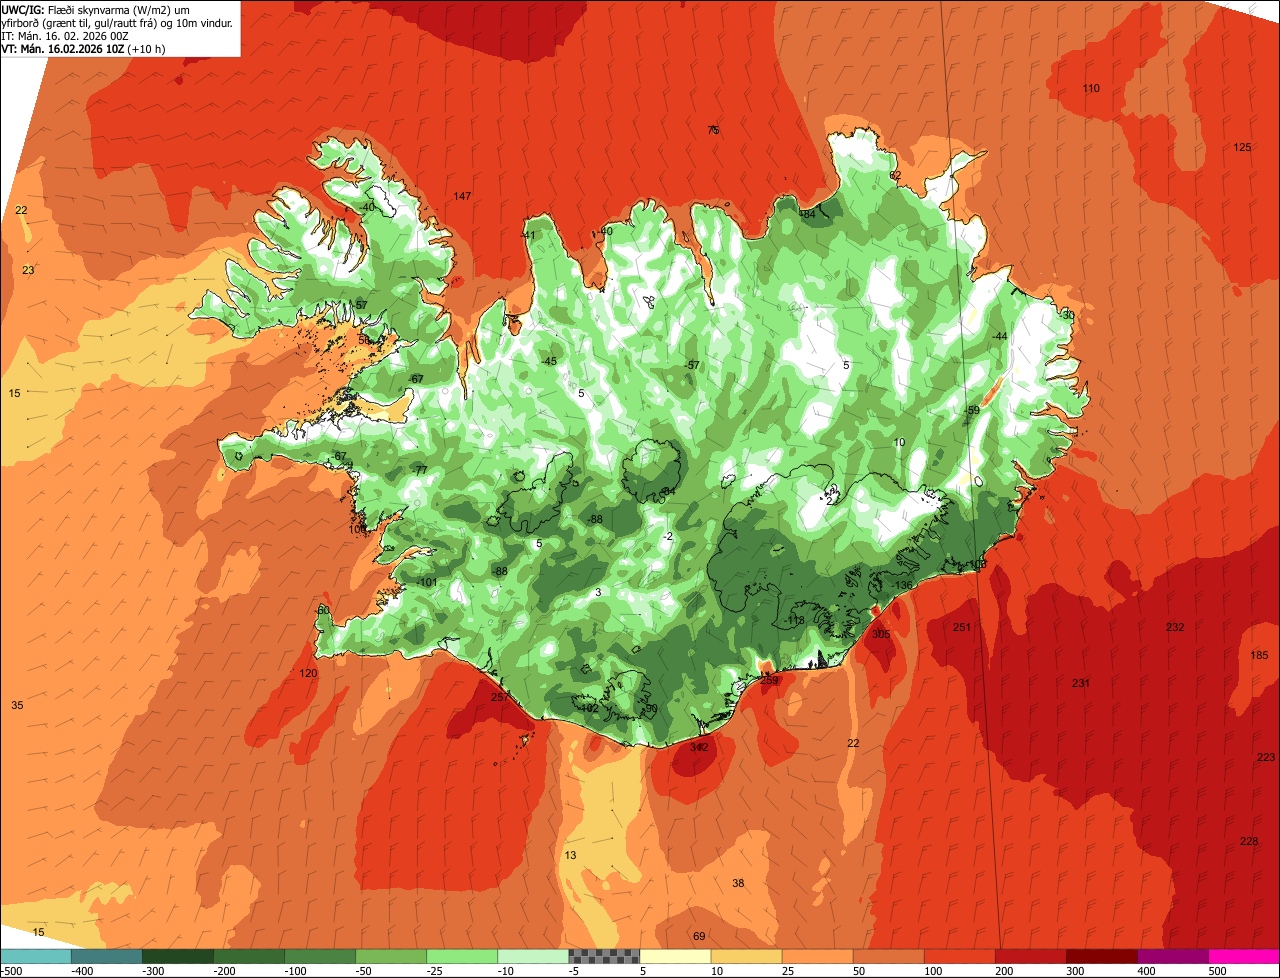The height and width of the screenshot is (978, 1280).
Task: Select the -200 to -100 green legend swatch
Action: point(249,955)
